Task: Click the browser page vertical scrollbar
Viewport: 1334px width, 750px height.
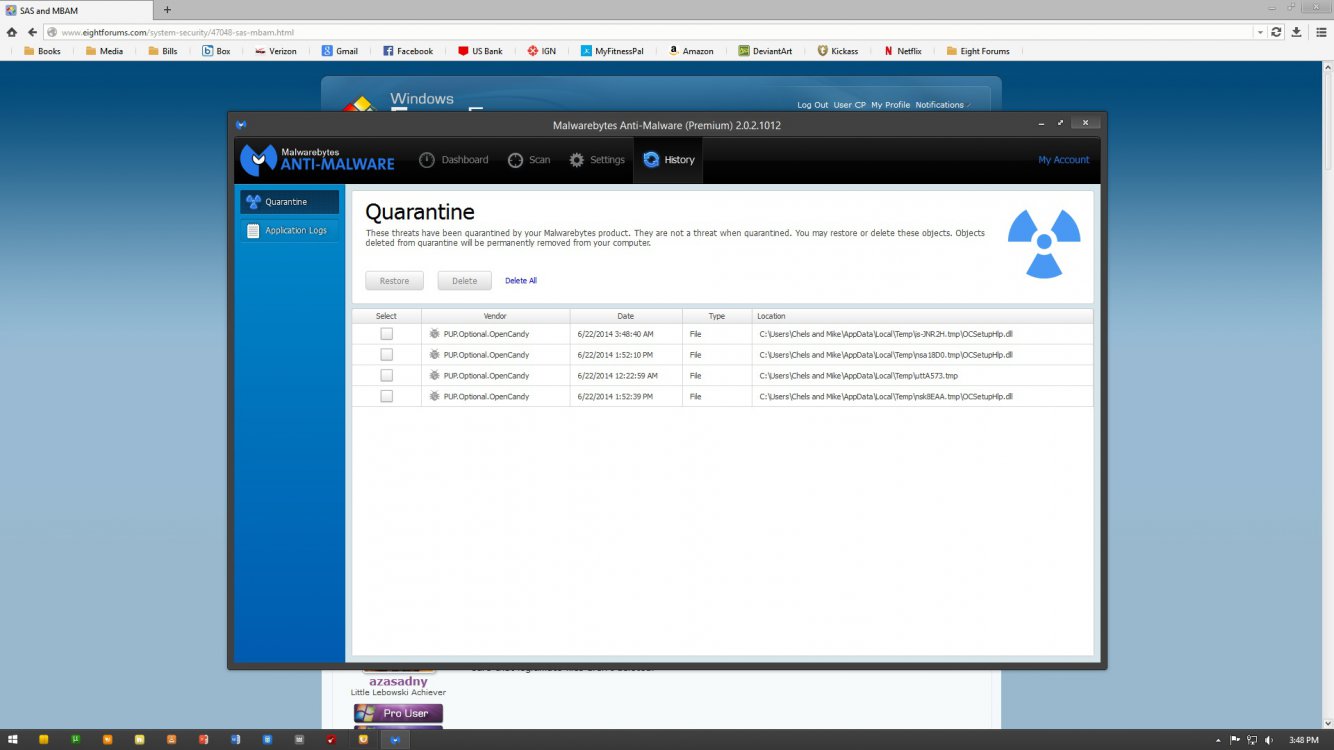Action: (x=1327, y=395)
